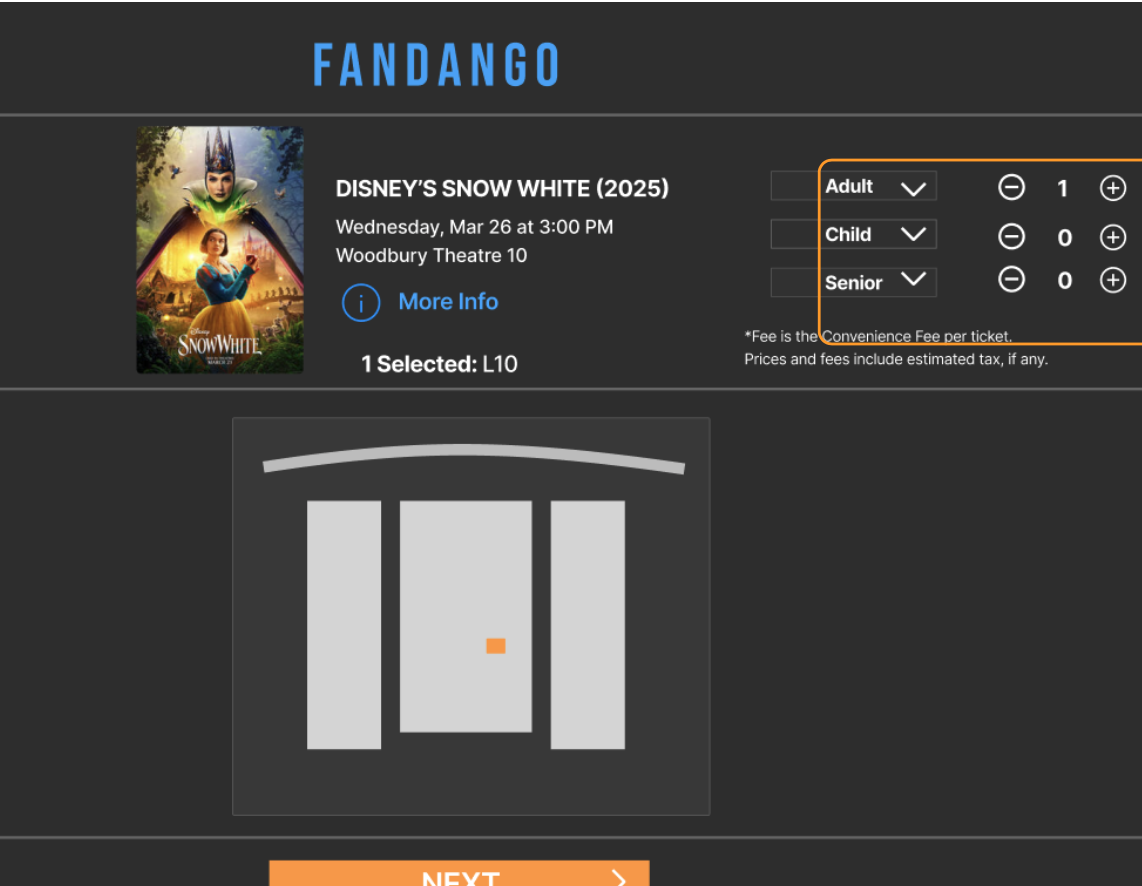Image resolution: width=1142 pixels, height=886 pixels.
Task: Click the info icon beside More Info
Action: [360, 301]
